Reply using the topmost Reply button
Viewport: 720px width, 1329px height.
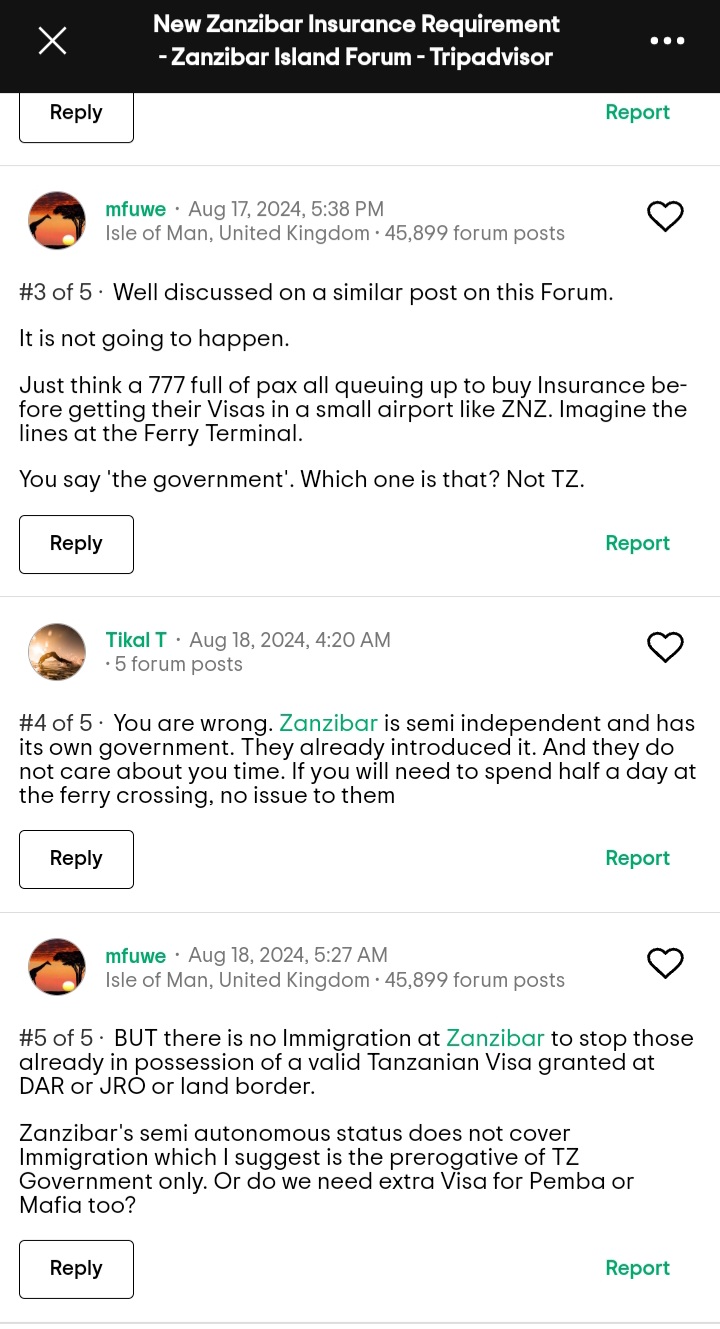point(76,115)
